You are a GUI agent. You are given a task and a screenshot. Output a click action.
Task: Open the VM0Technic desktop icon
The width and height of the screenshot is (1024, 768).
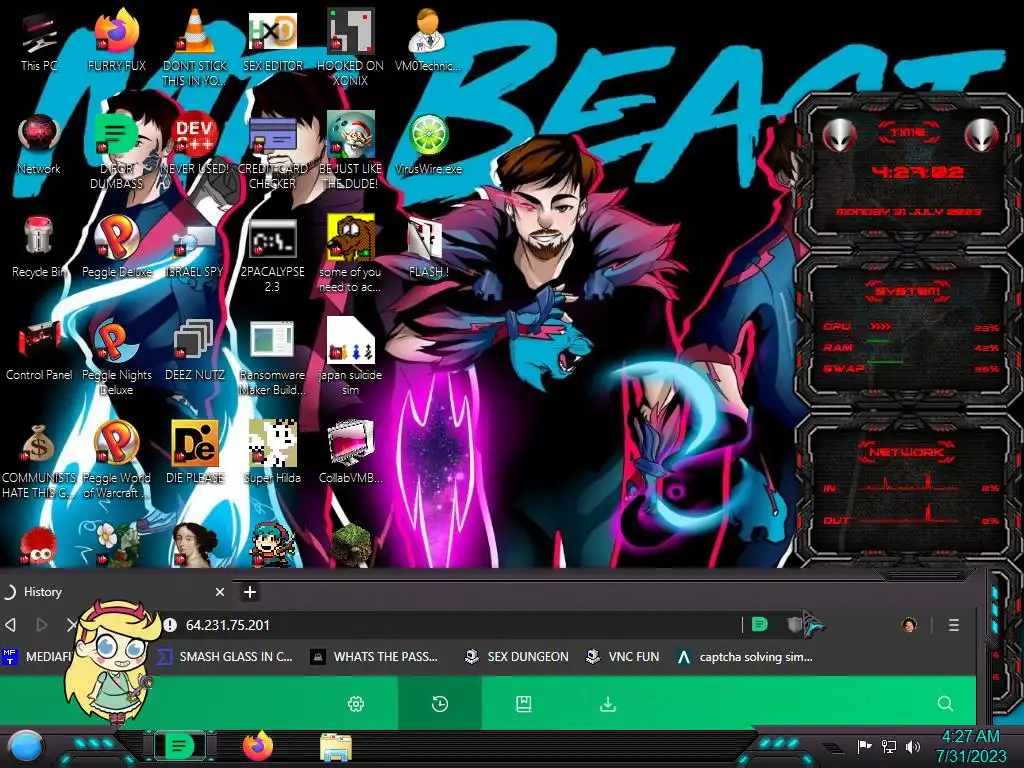(x=428, y=40)
